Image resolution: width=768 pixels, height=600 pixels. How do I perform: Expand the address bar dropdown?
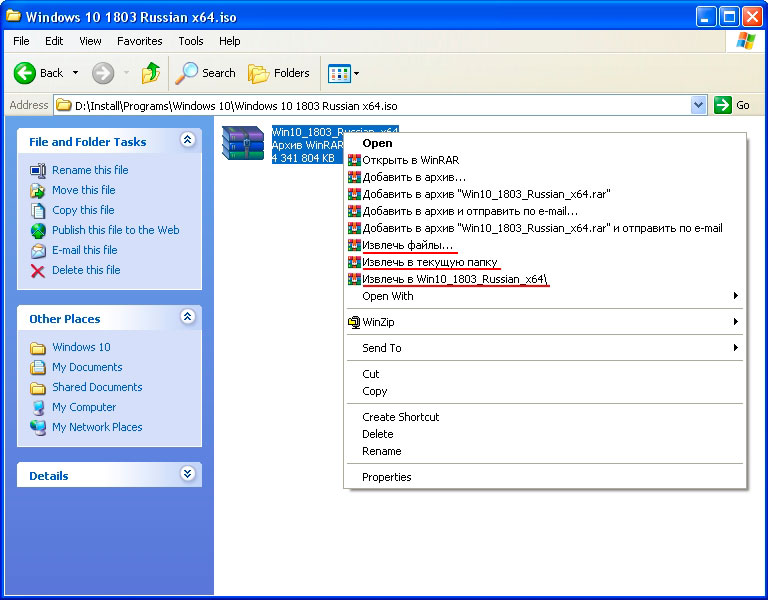[x=698, y=105]
